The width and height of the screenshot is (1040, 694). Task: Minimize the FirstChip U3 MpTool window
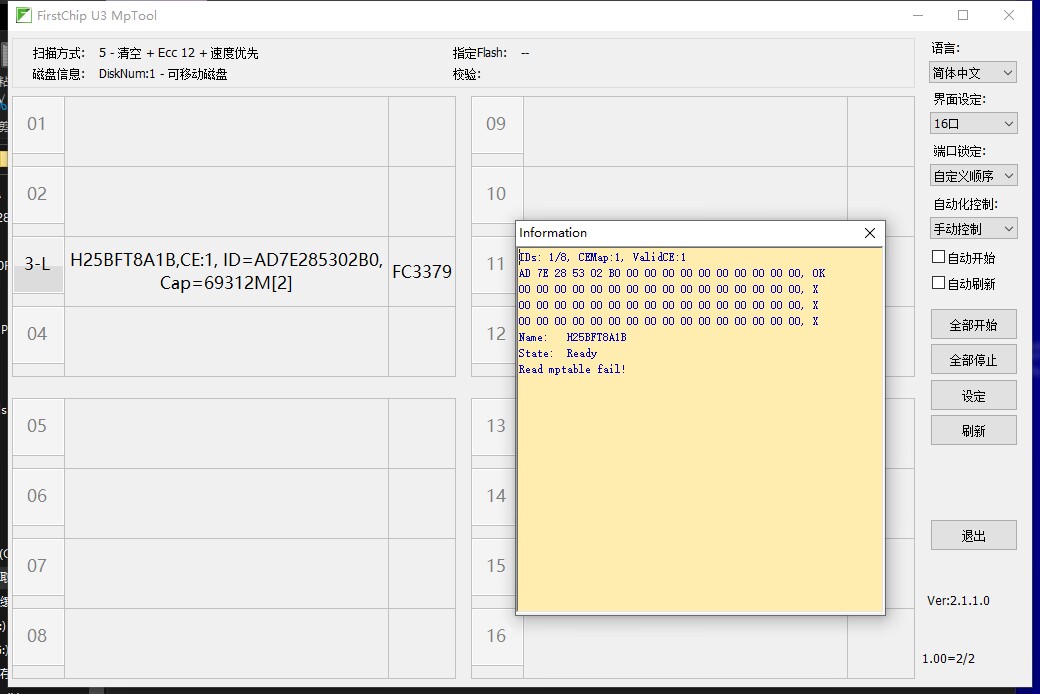pyautogui.click(x=918, y=15)
